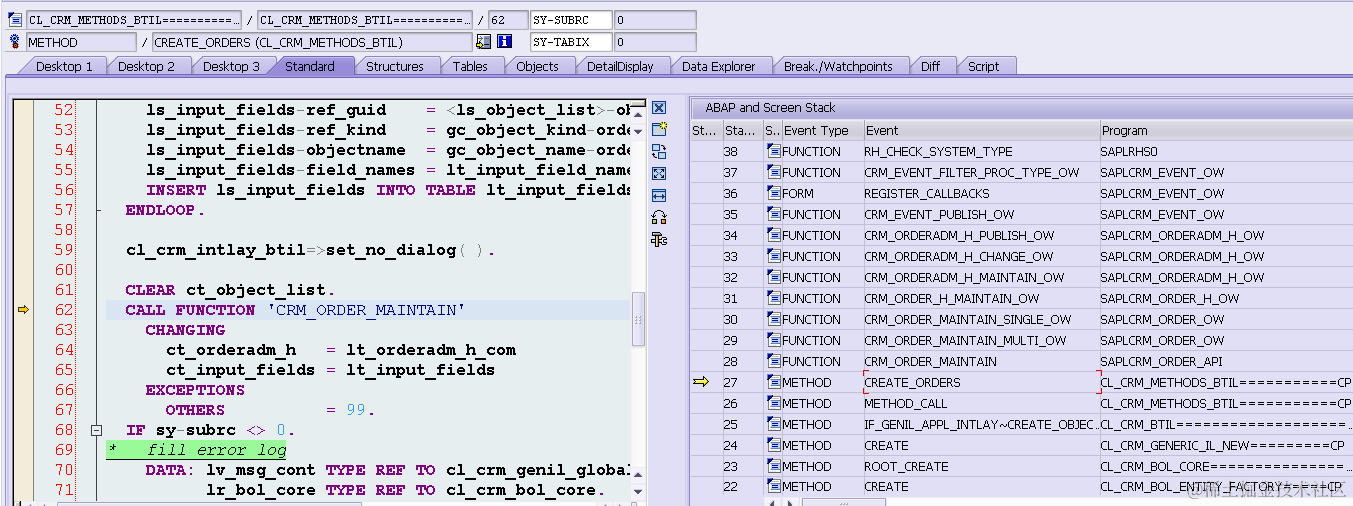This screenshot has width=1353, height=506.
Task: Click the SY-TABIX value field
Action: click(655, 42)
